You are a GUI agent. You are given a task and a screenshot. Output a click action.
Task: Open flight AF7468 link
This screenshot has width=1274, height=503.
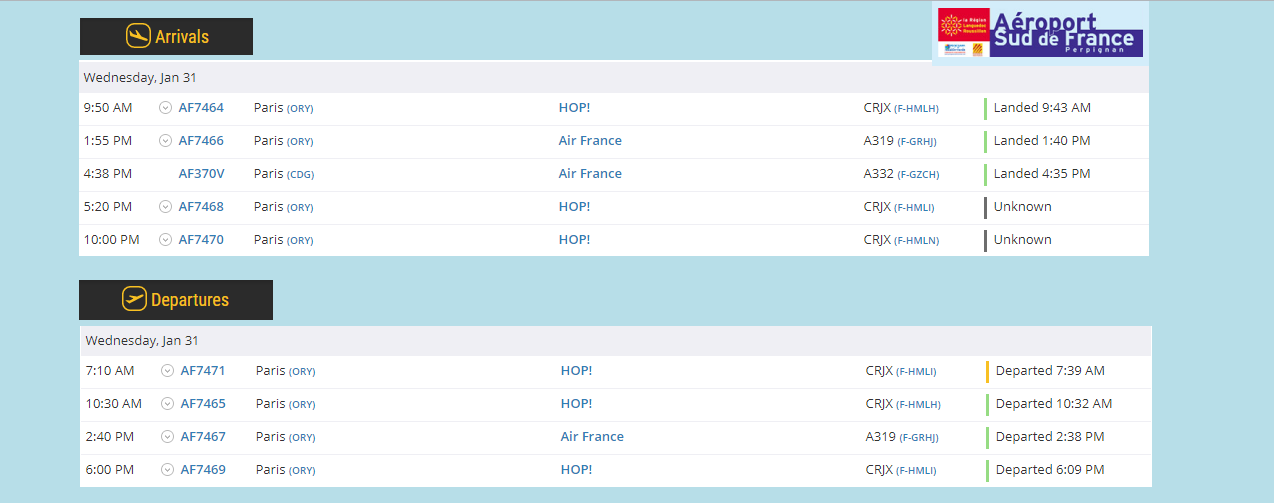coord(201,207)
